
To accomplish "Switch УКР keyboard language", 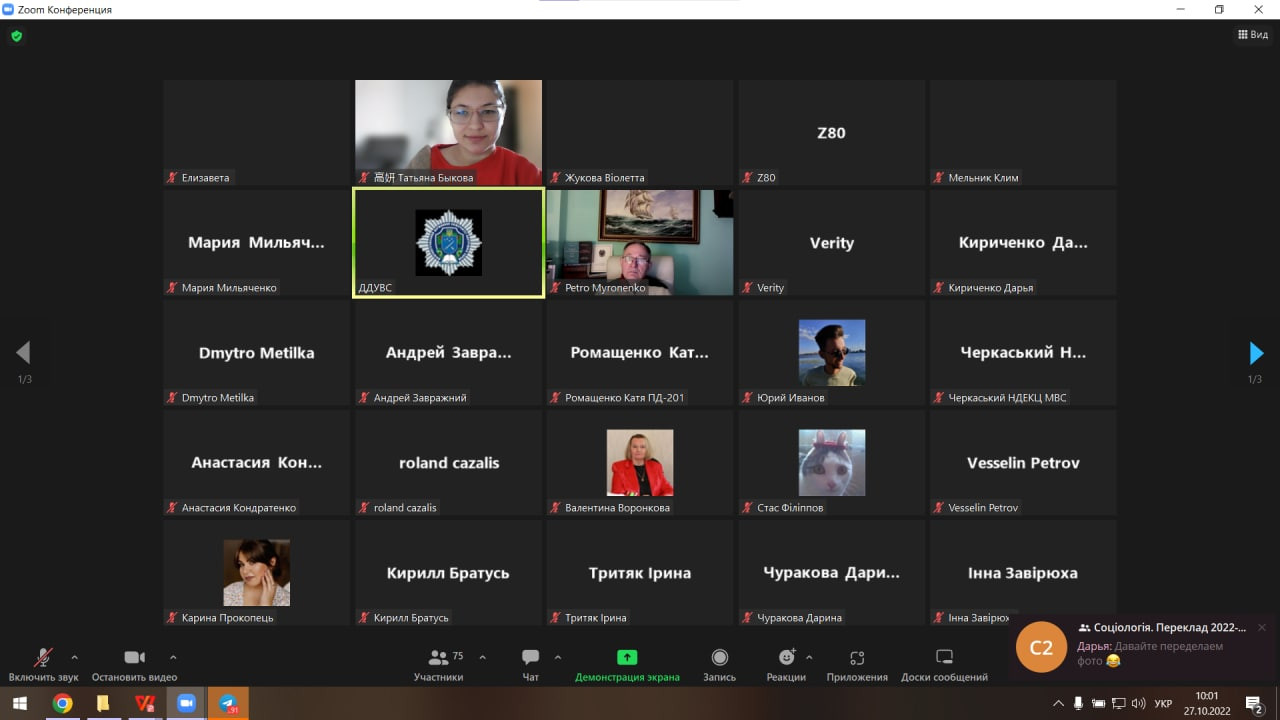I will click(1163, 703).
